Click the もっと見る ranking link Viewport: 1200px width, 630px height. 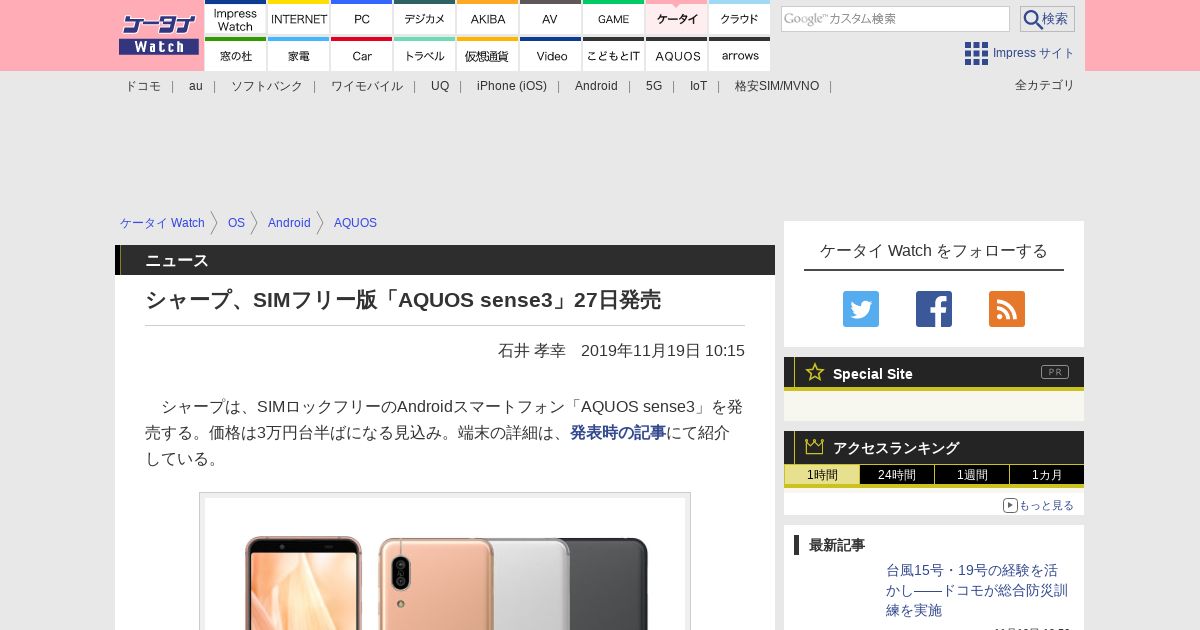click(x=1046, y=505)
